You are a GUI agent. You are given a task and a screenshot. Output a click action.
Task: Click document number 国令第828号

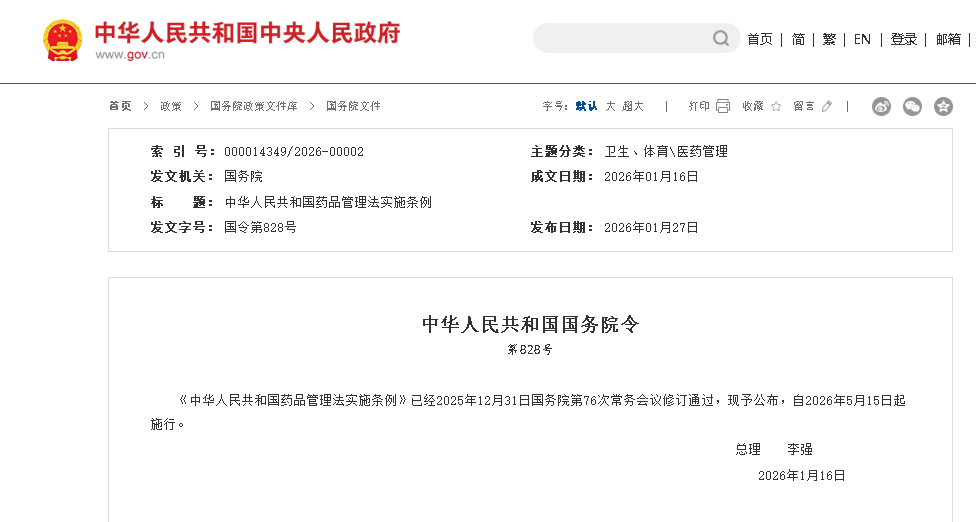(260, 228)
